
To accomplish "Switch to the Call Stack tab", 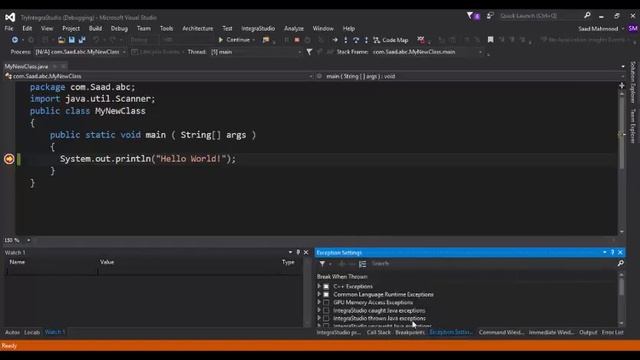I will pos(378,332).
